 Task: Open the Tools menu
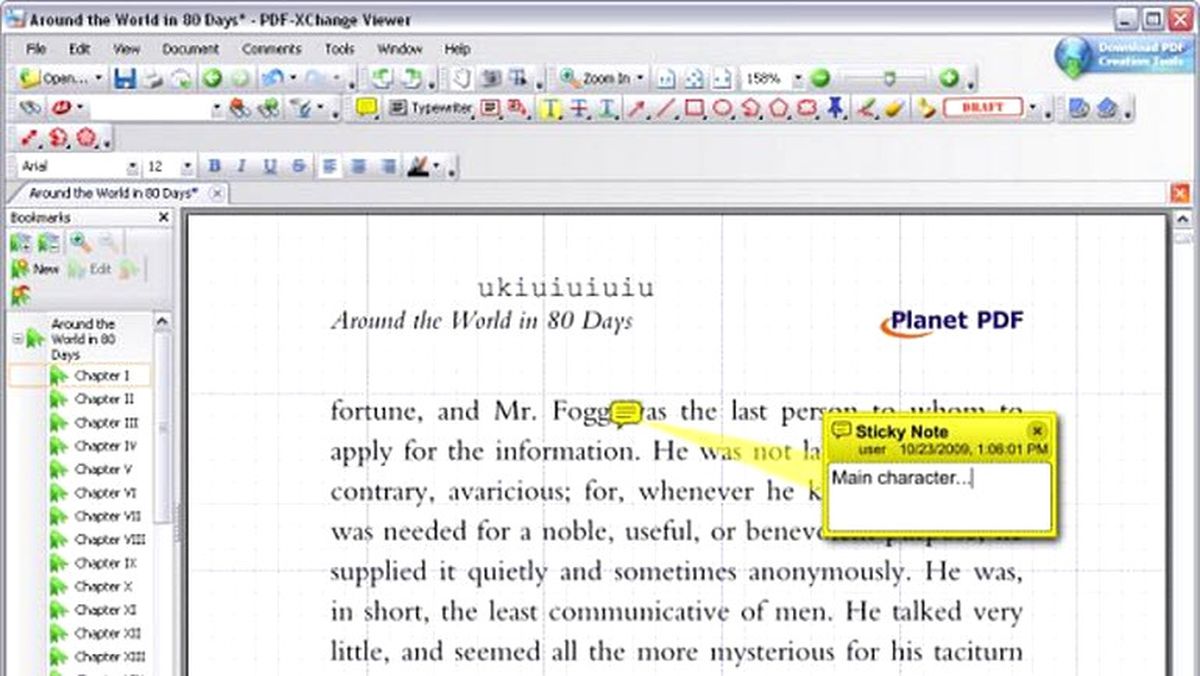click(x=340, y=49)
